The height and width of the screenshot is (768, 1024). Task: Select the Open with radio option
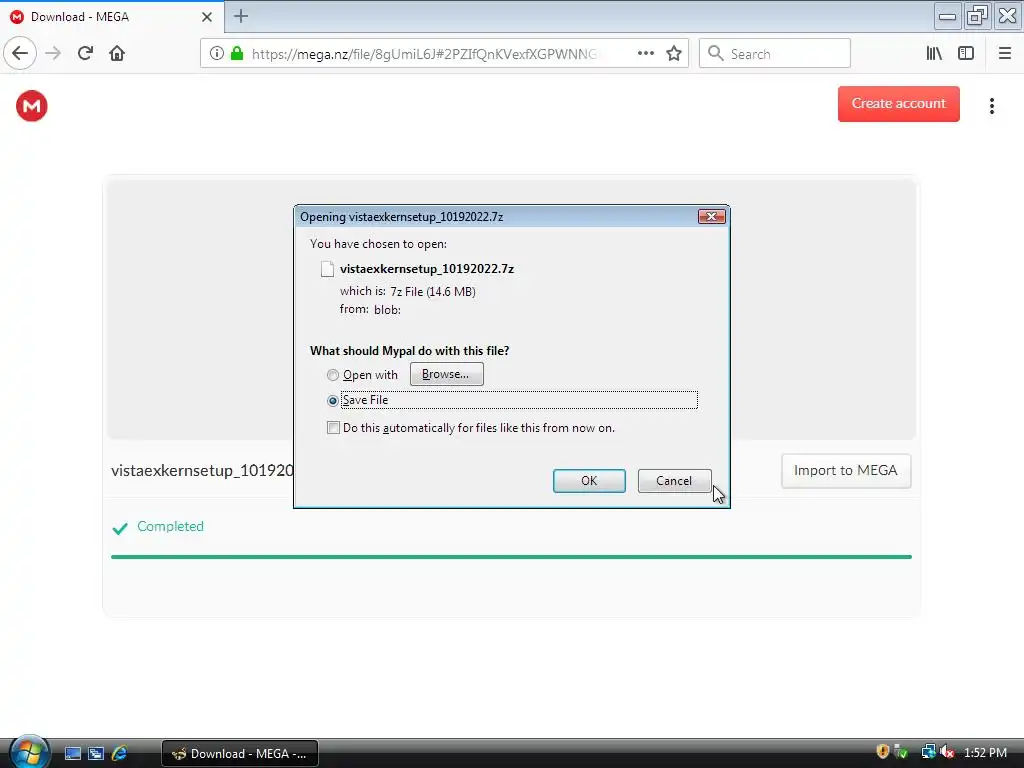point(333,376)
